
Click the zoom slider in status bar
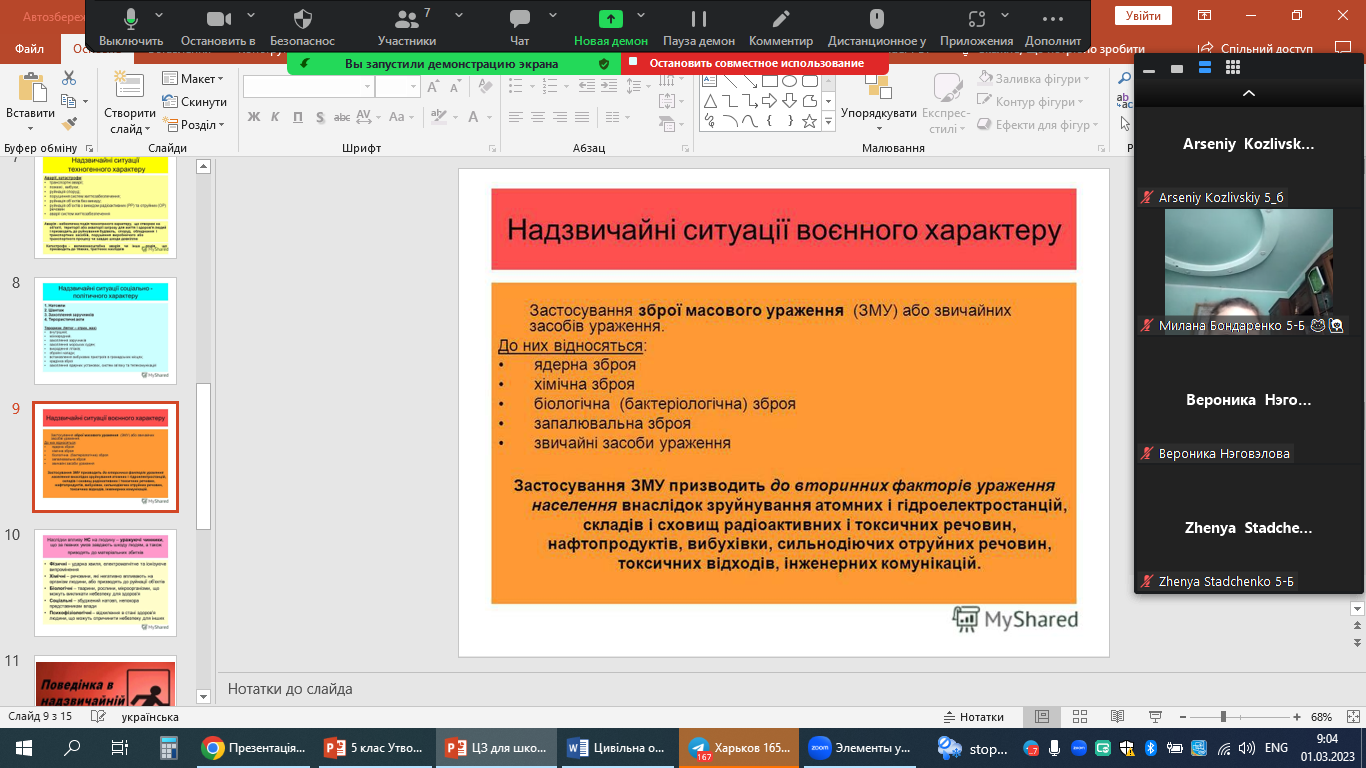tap(1223, 717)
